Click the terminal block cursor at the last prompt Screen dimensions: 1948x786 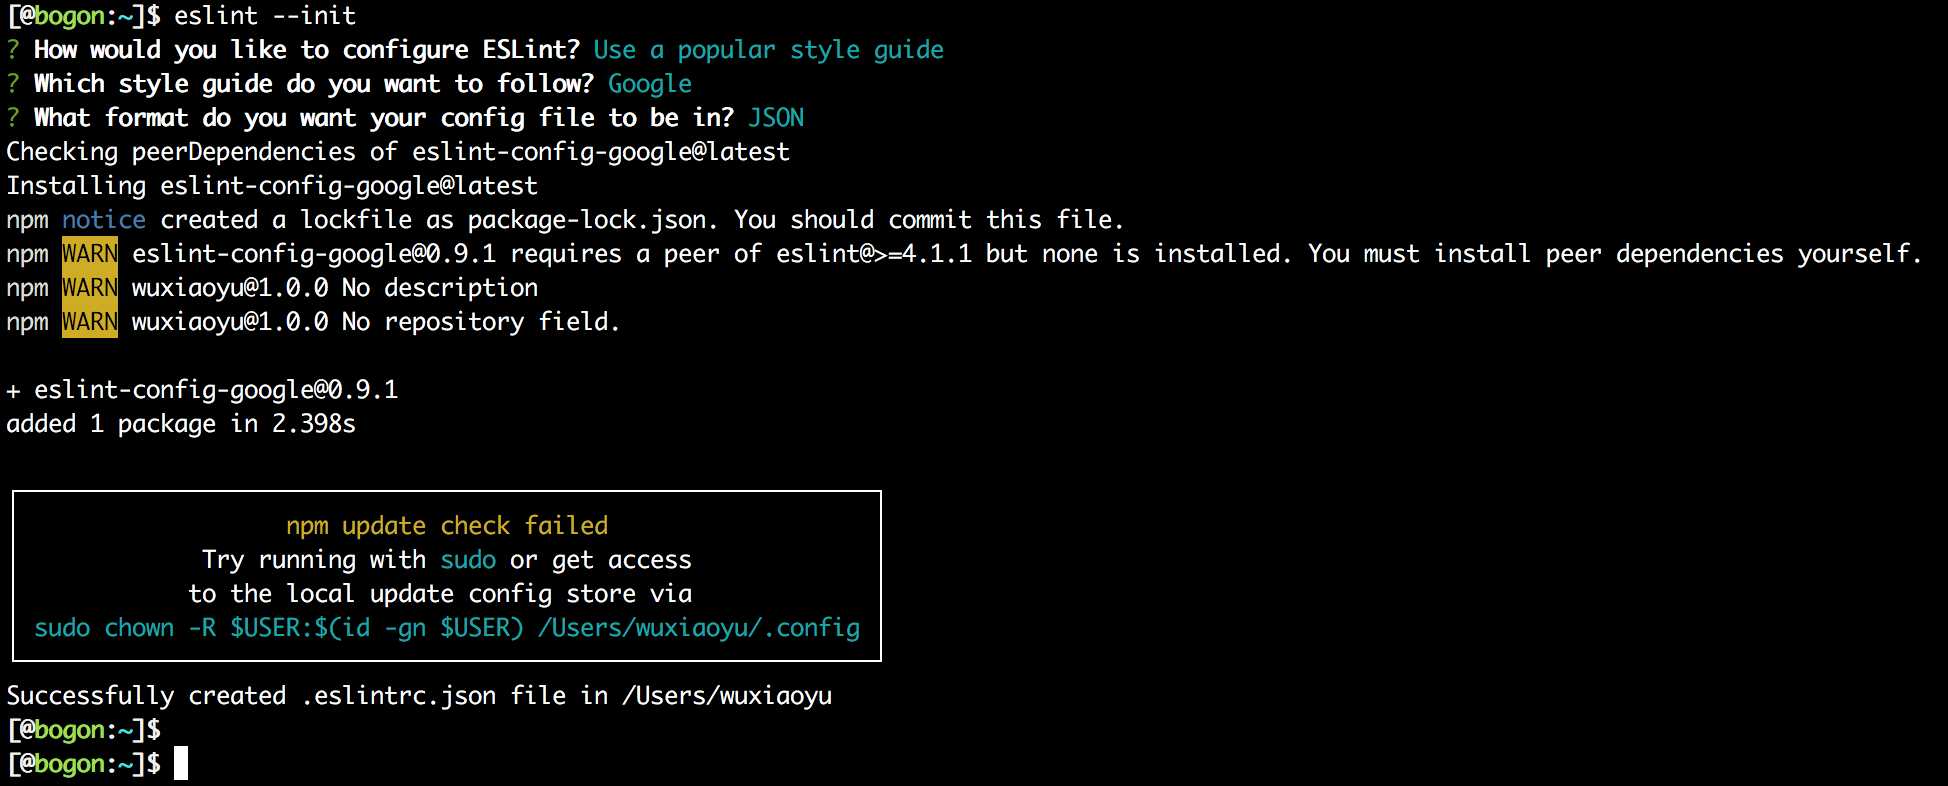181,764
